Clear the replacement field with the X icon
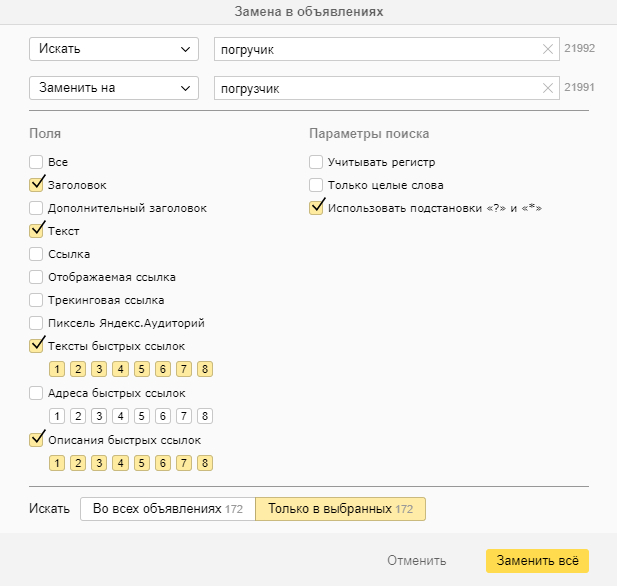Screen dimensions: 617x586 point(547,88)
